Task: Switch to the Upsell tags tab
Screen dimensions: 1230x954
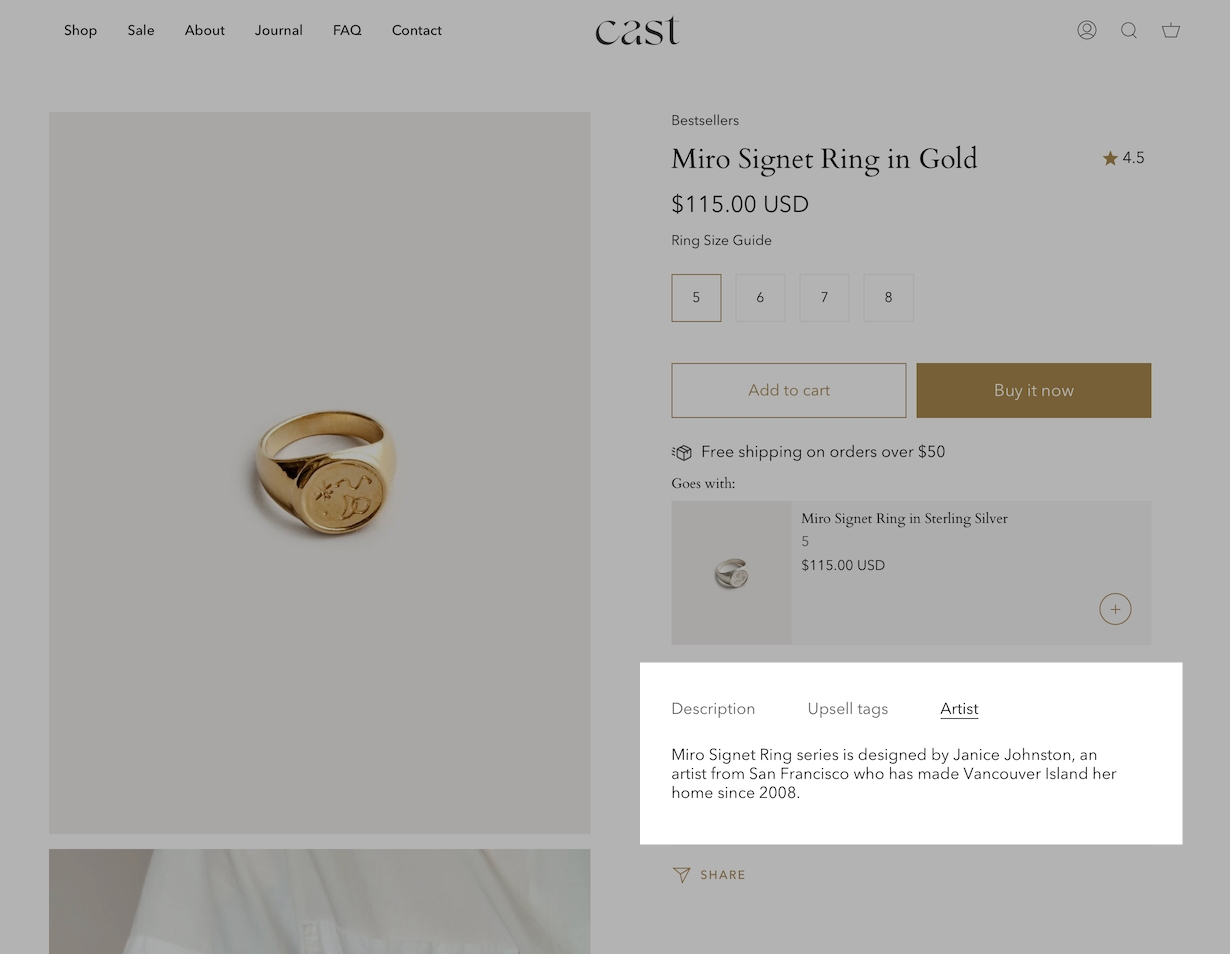Action: (847, 709)
